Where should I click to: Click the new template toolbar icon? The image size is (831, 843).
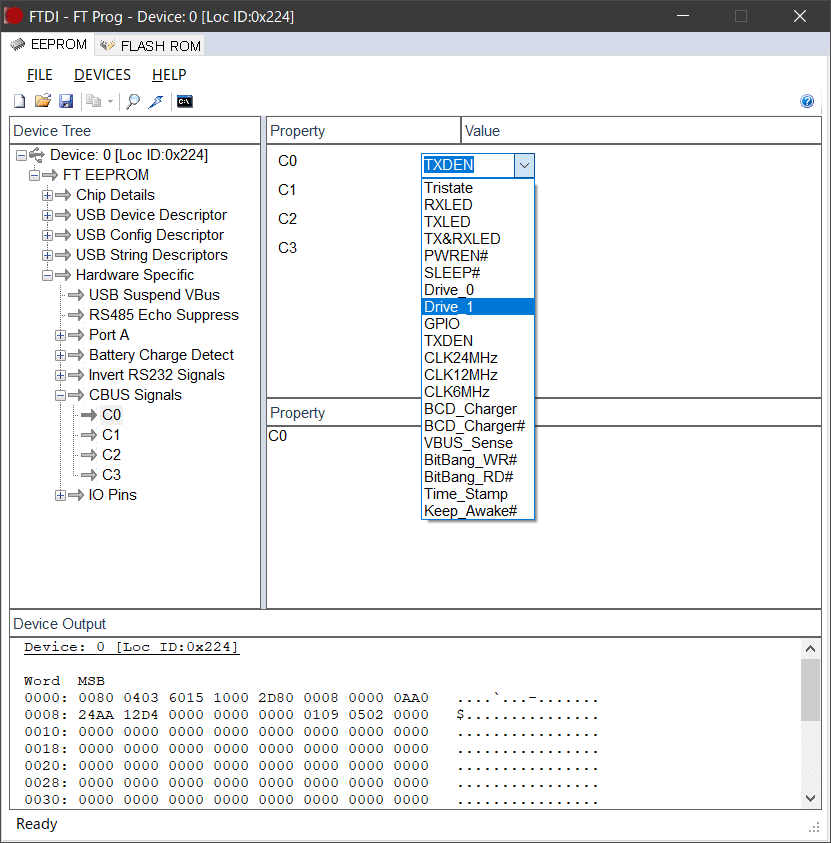click(x=20, y=101)
